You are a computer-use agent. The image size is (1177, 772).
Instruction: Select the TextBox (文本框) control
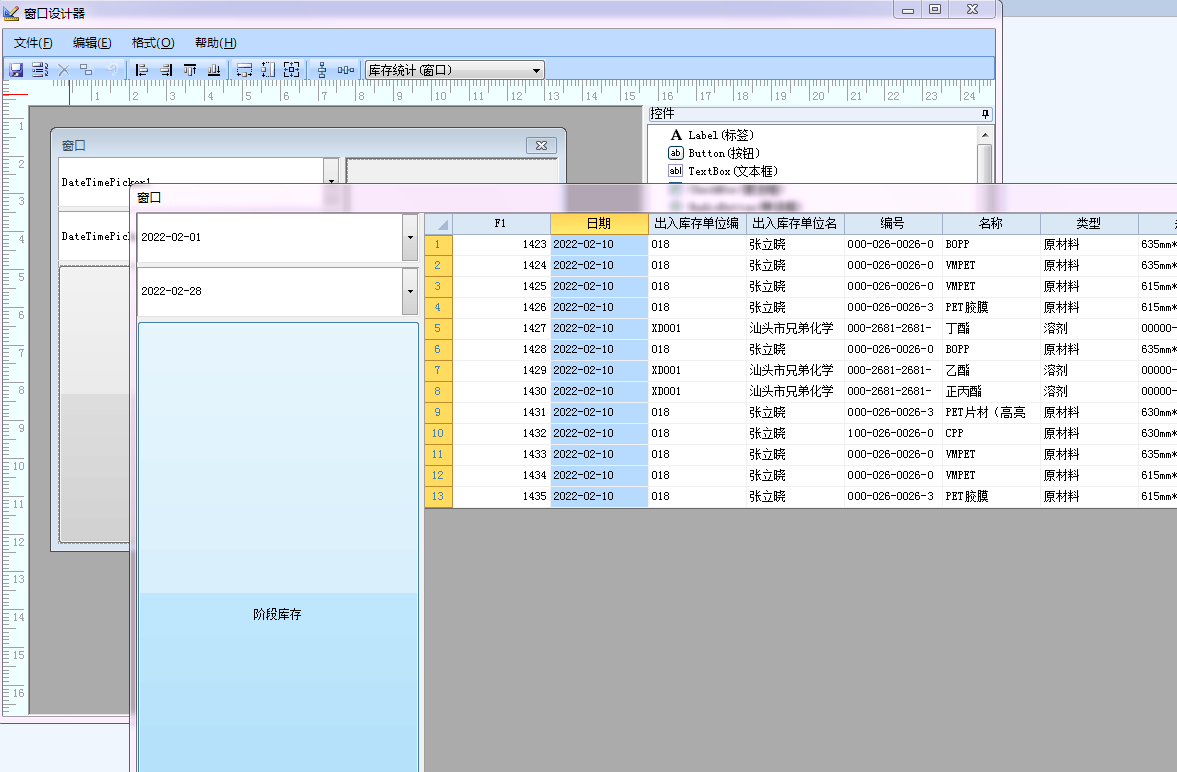(x=723, y=171)
